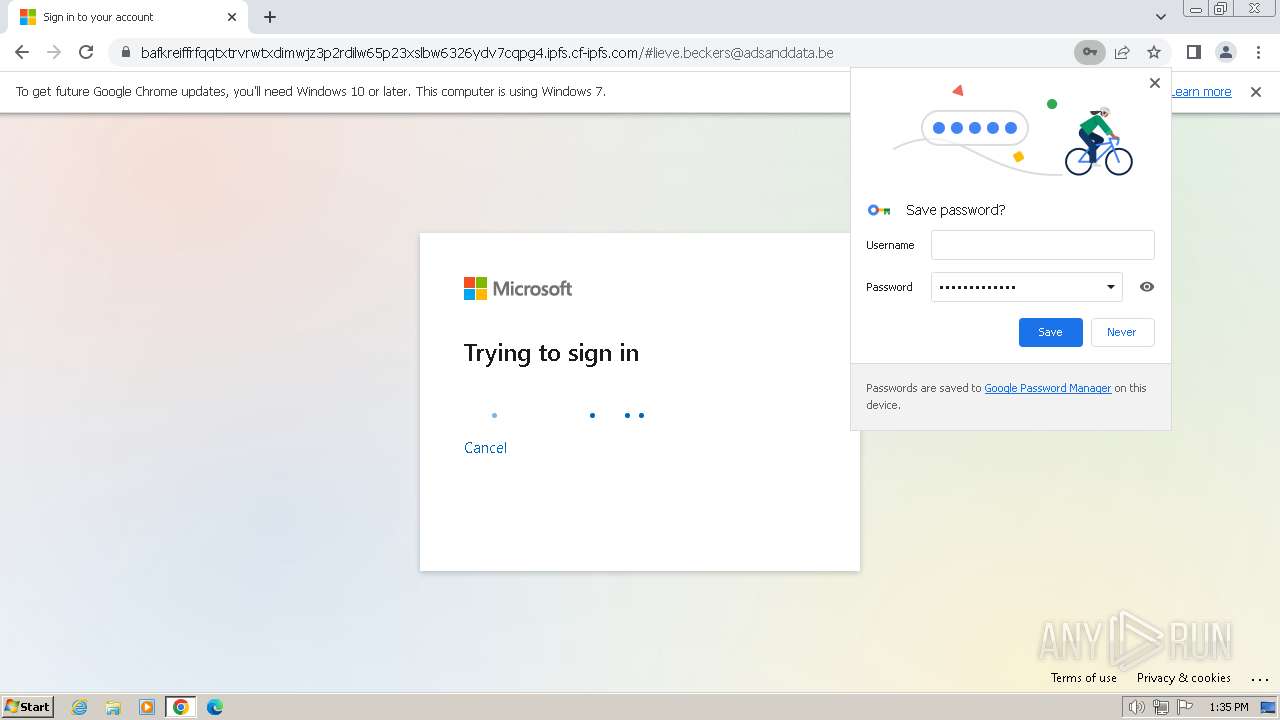Click the Microsoft logo
Viewport: 1280px width, 720px height.
tap(518, 288)
